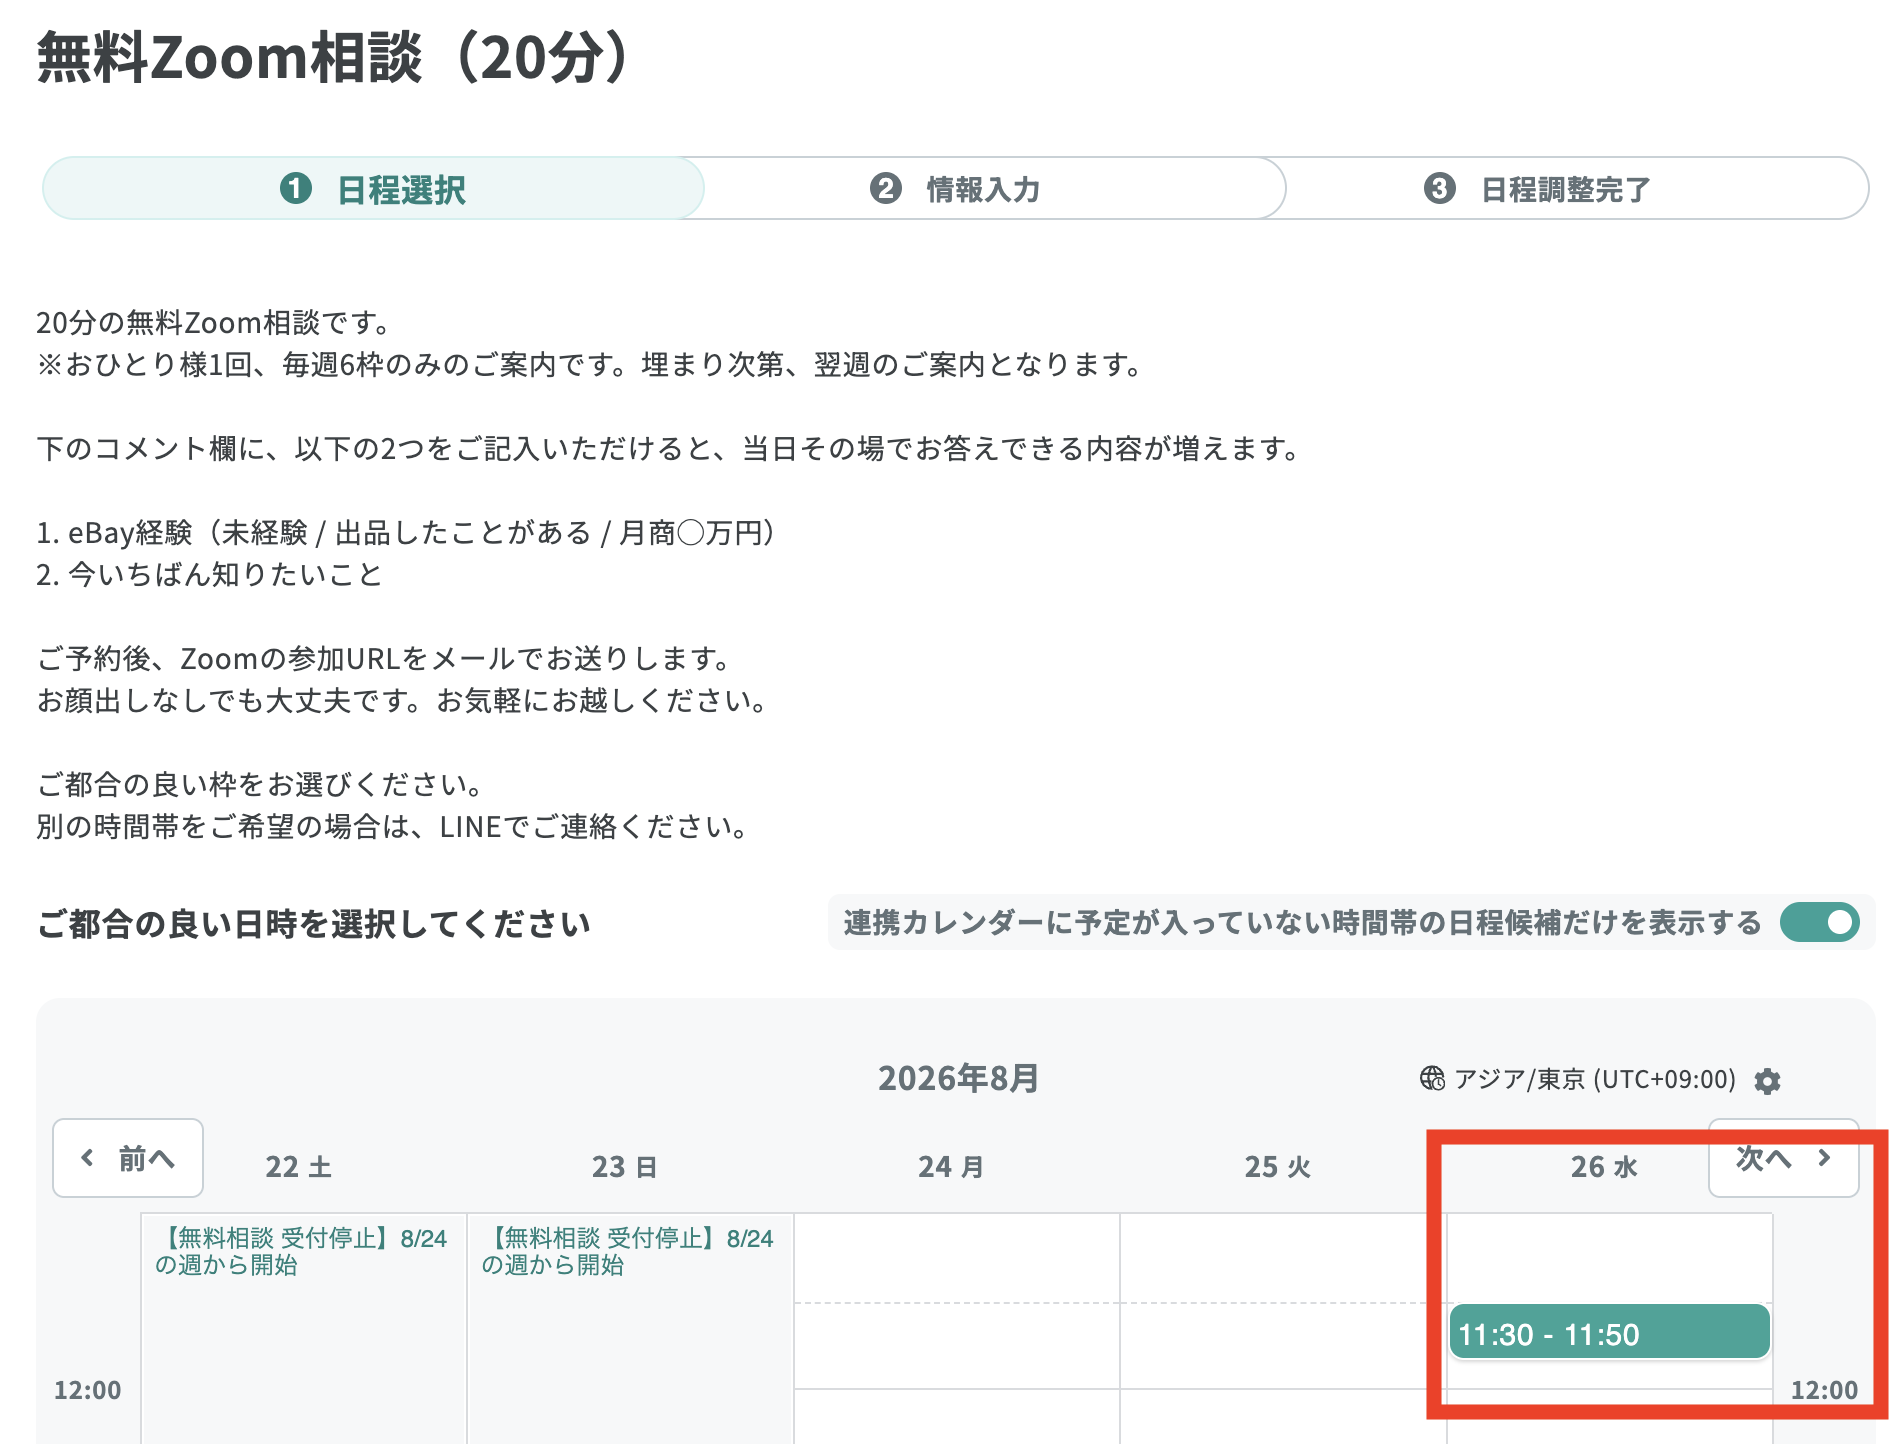This screenshot has height=1444, width=1904.
Task: Click the 22 土 day header
Action: [298, 1166]
